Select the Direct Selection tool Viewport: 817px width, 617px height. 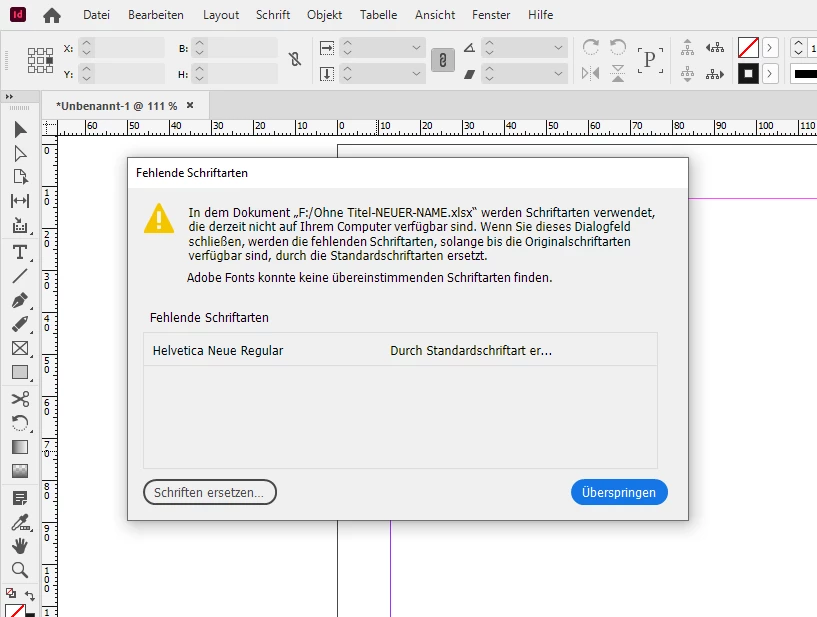click(20, 153)
